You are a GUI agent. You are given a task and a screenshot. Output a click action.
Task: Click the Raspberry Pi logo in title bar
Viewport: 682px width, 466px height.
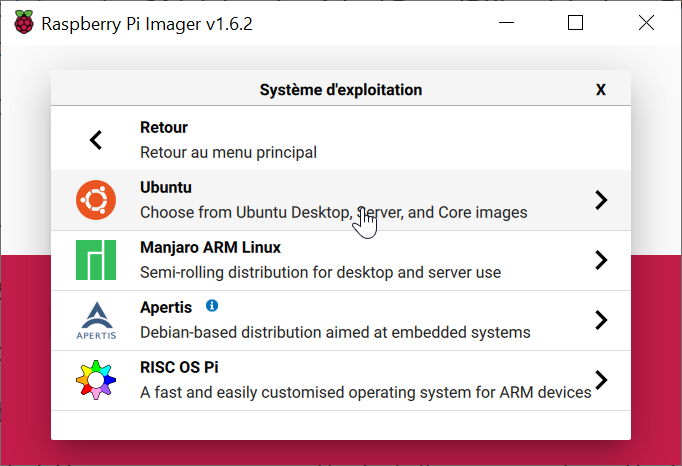(24, 22)
